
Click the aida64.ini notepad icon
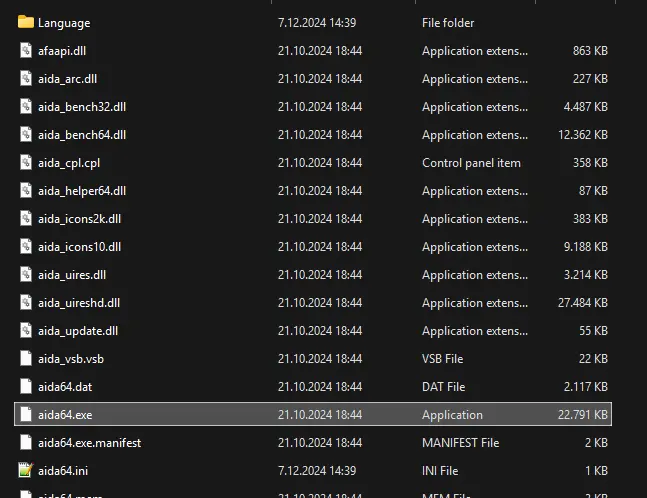pyautogui.click(x=26, y=470)
